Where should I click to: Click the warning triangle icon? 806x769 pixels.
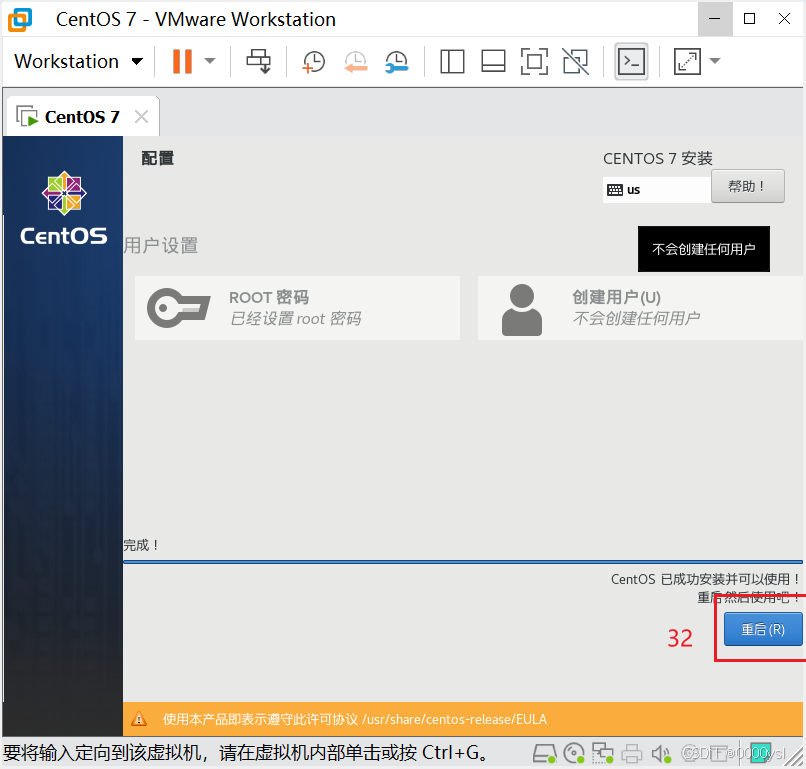point(139,719)
